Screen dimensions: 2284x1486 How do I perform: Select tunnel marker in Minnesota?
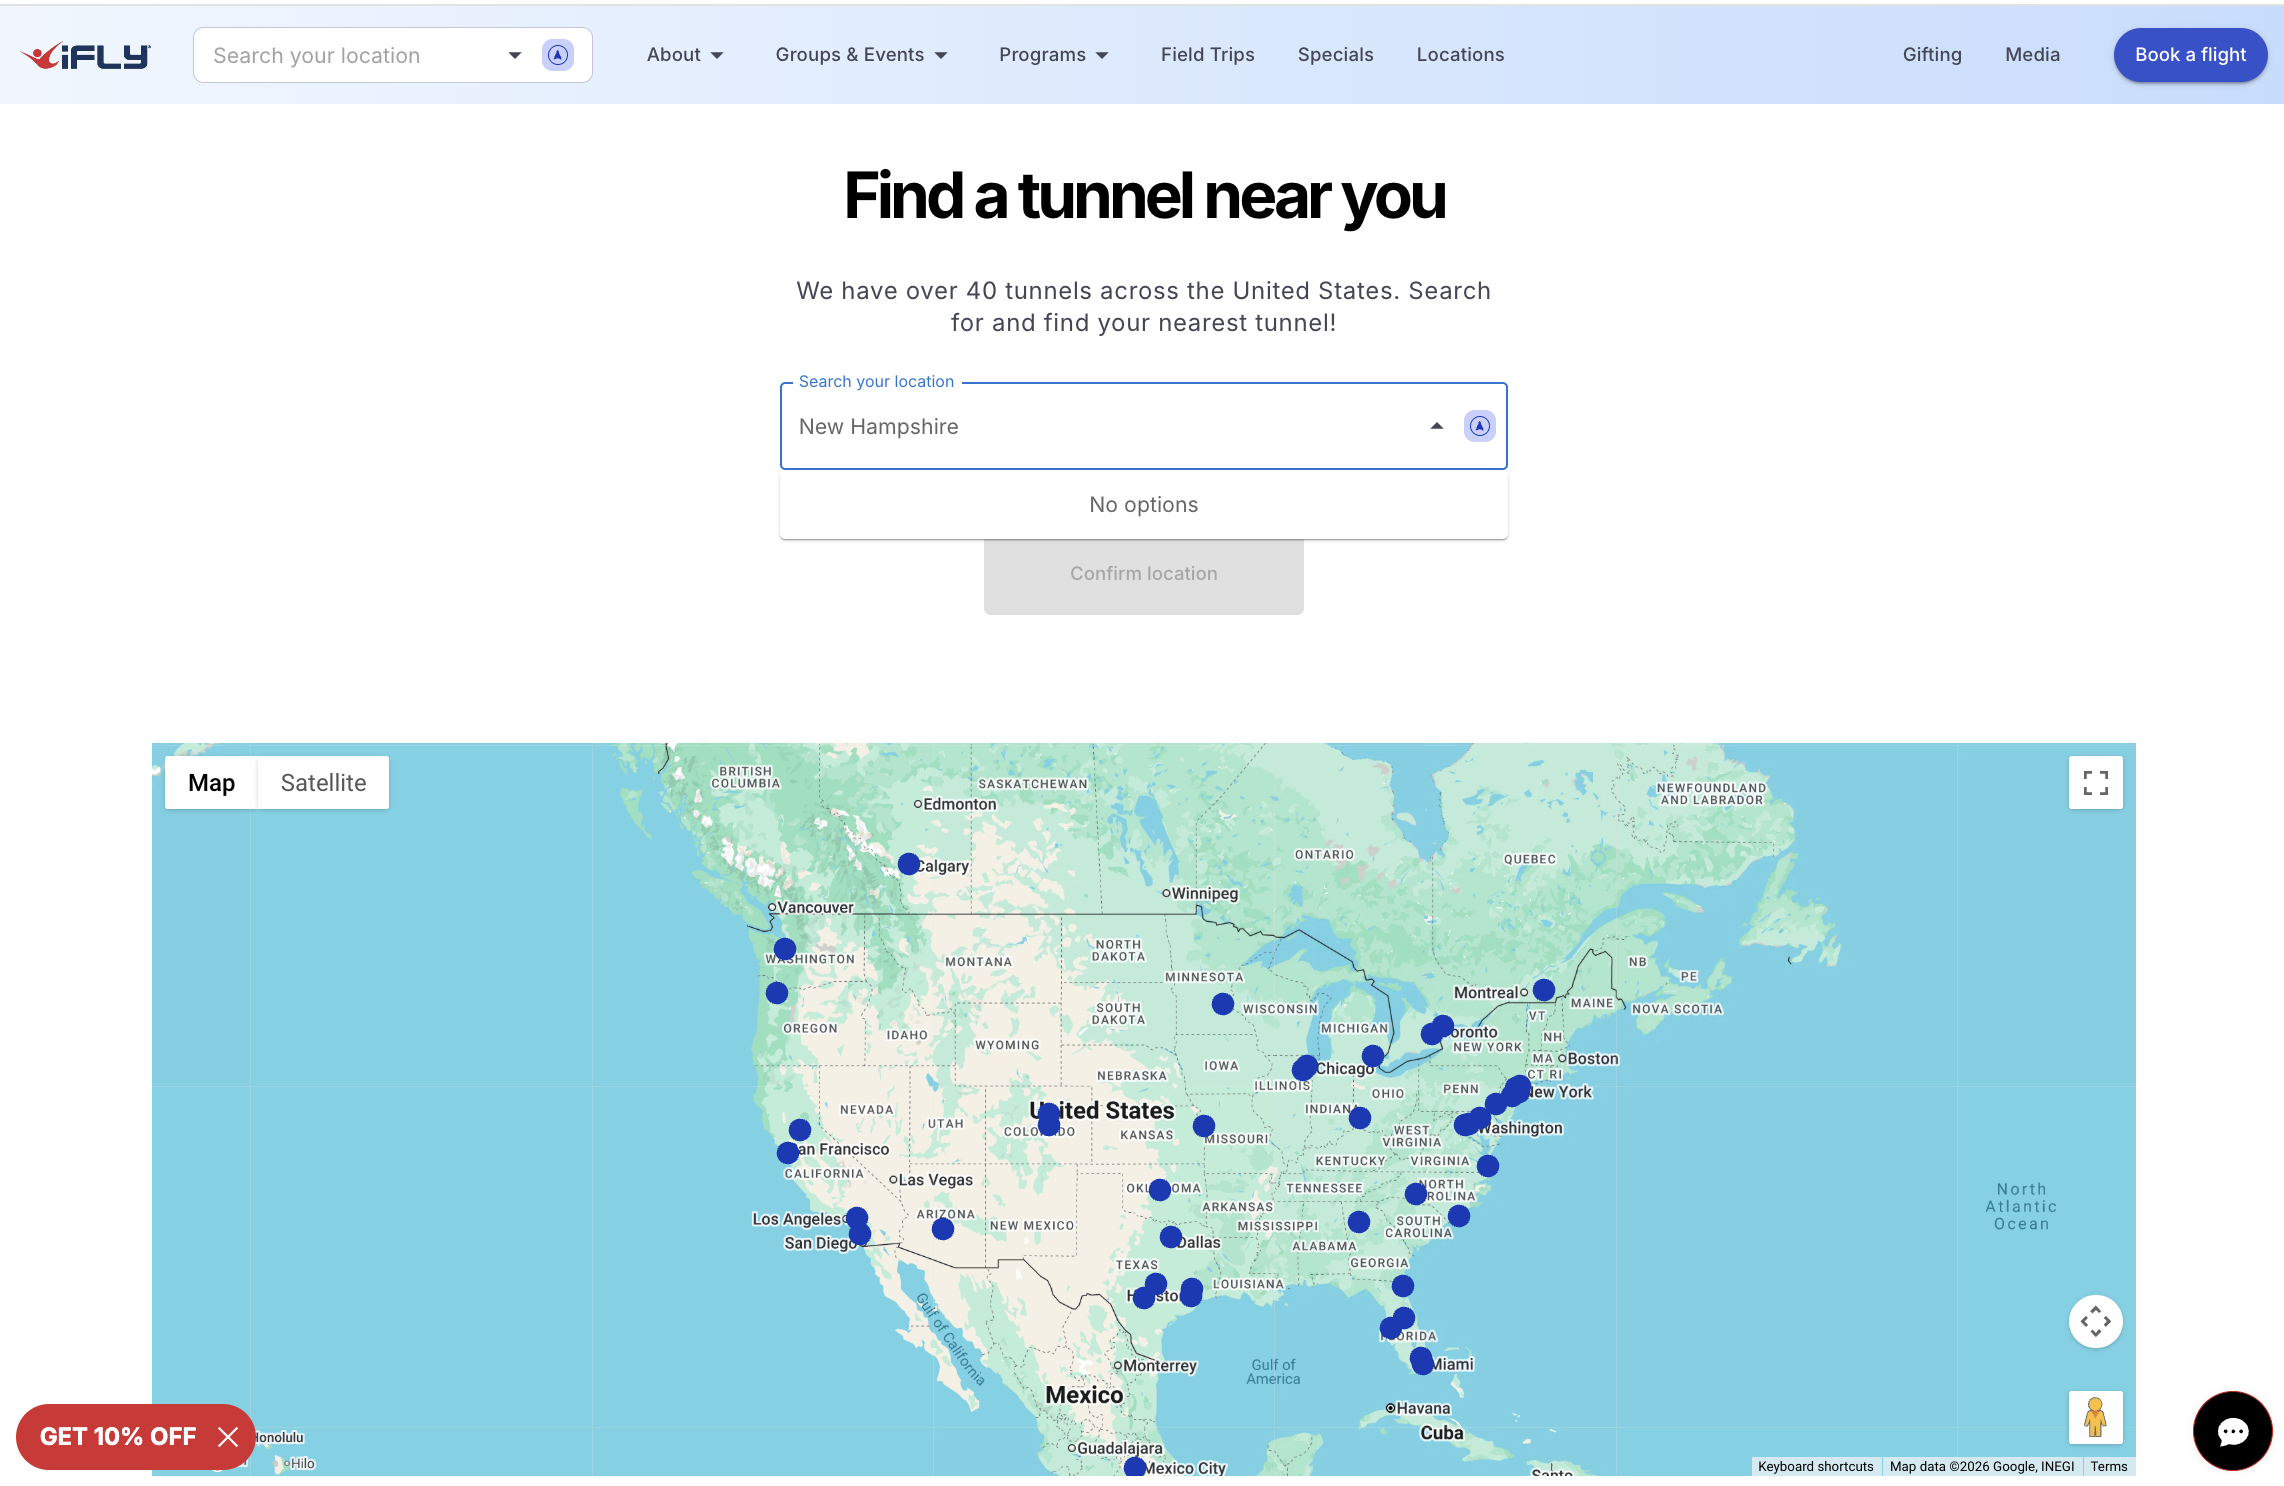[x=1223, y=1004]
